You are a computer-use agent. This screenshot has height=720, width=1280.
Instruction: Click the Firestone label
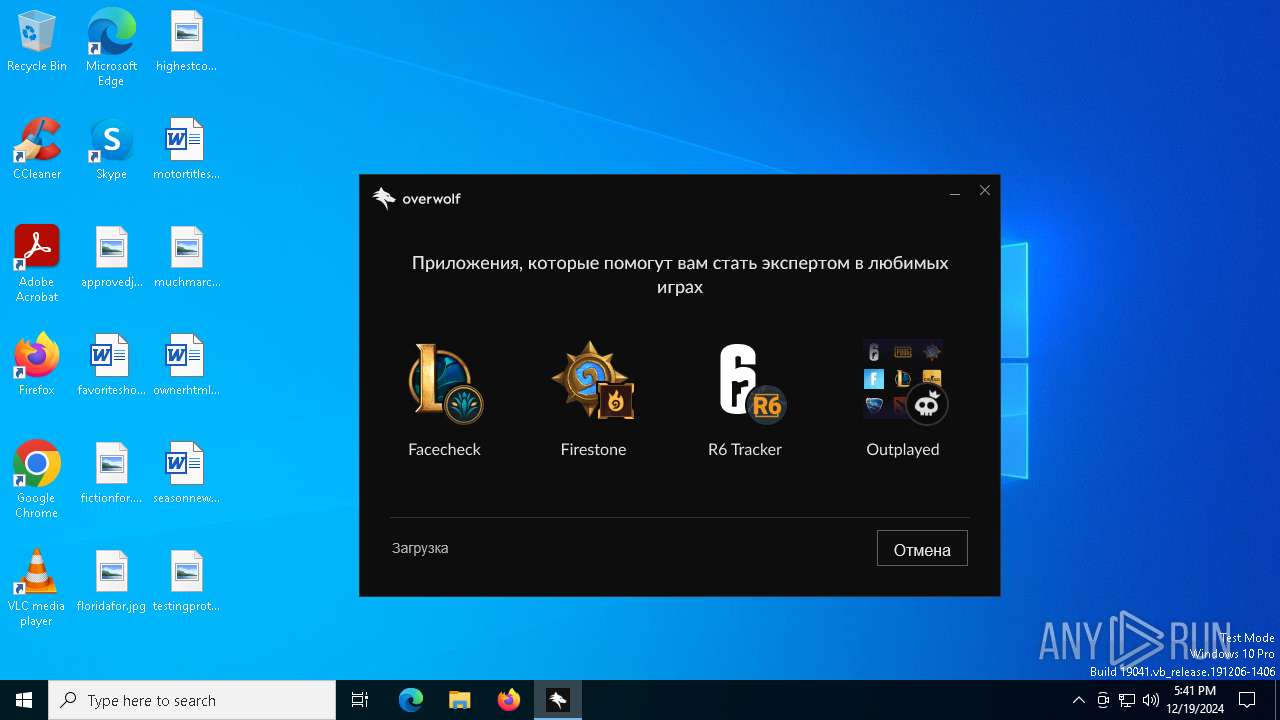[593, 450]
